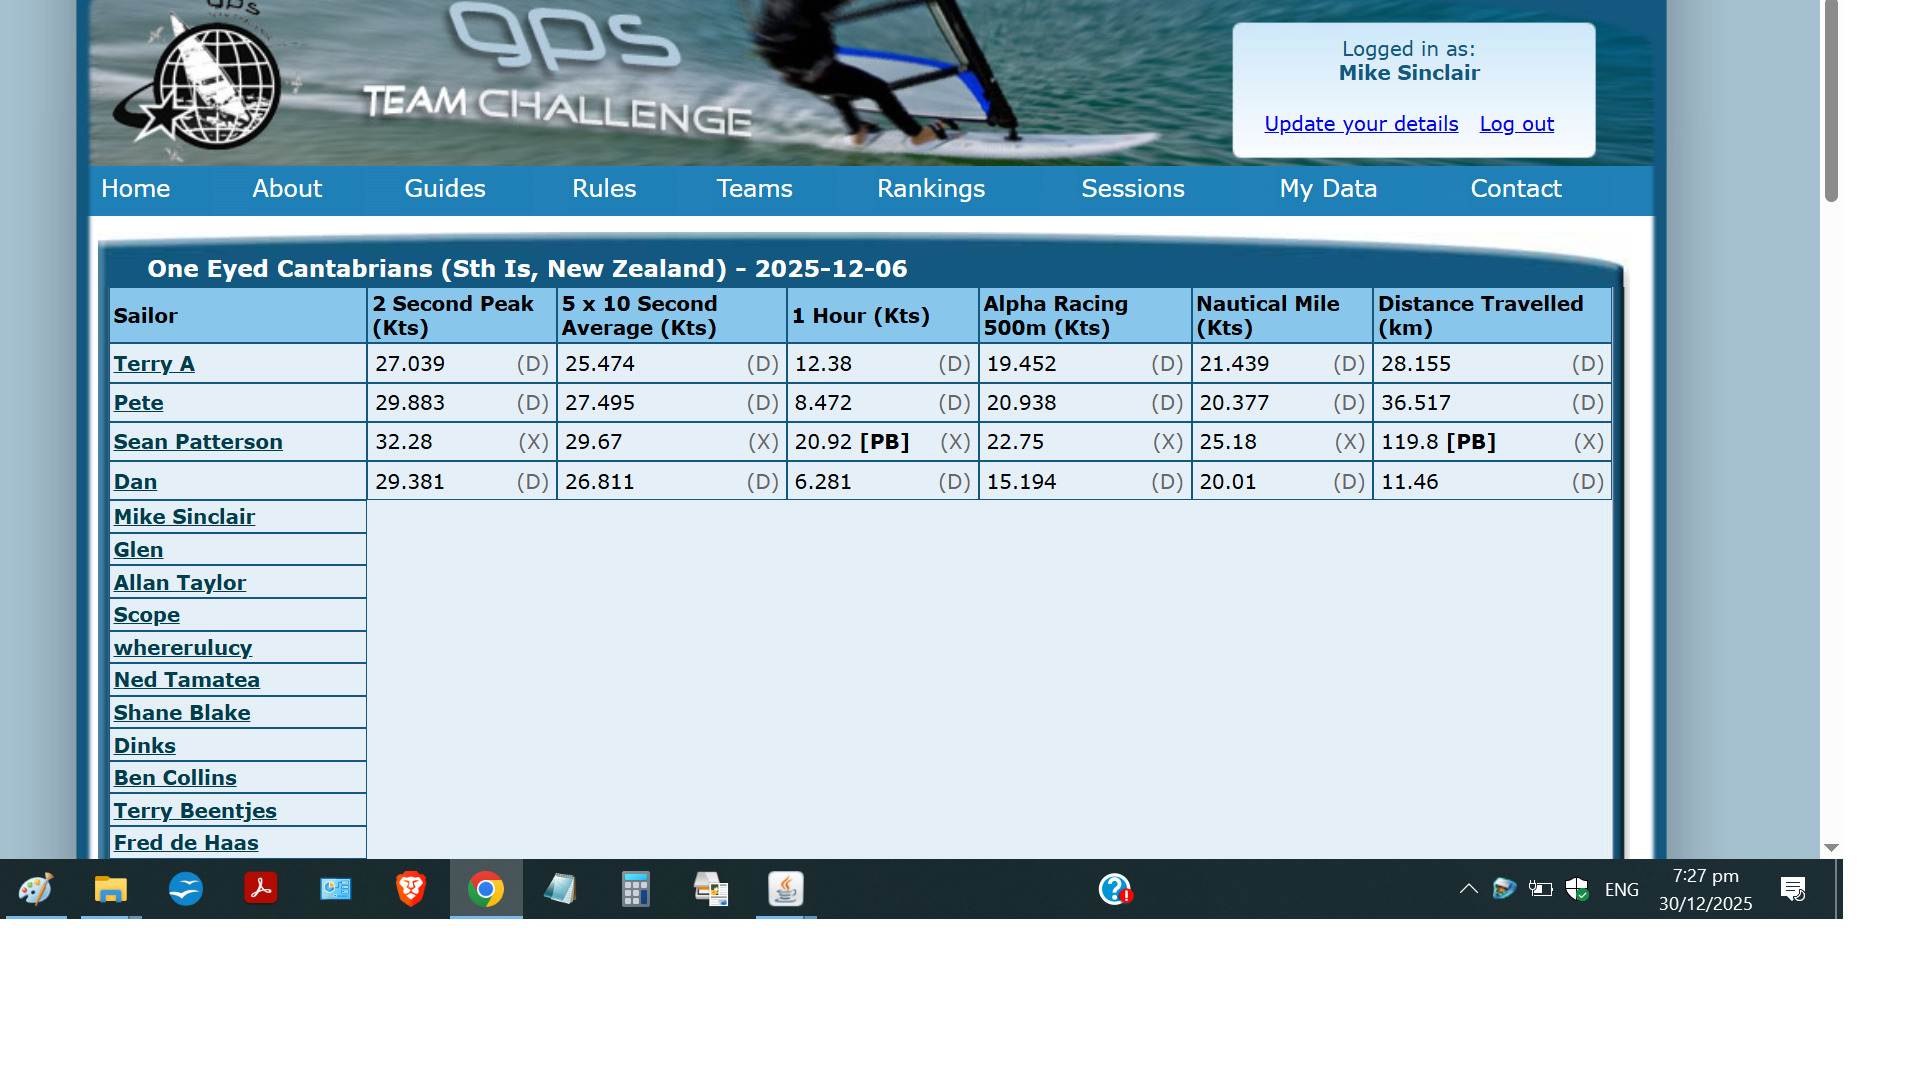1920x1080 pixels.
Task: Switch to Google Chrome in the taskbar
Action: tap(486, 889)
